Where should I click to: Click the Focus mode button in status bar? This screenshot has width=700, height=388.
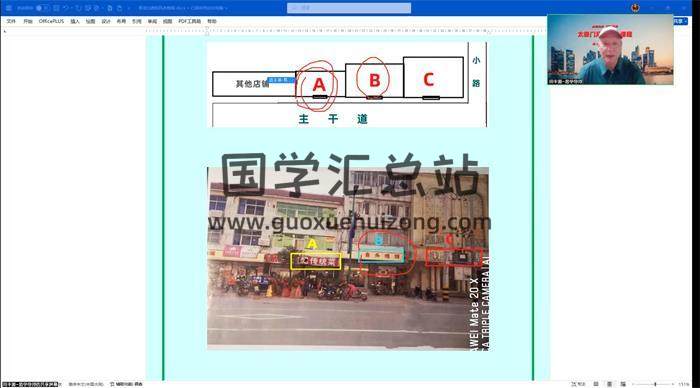tap(578, 384)
